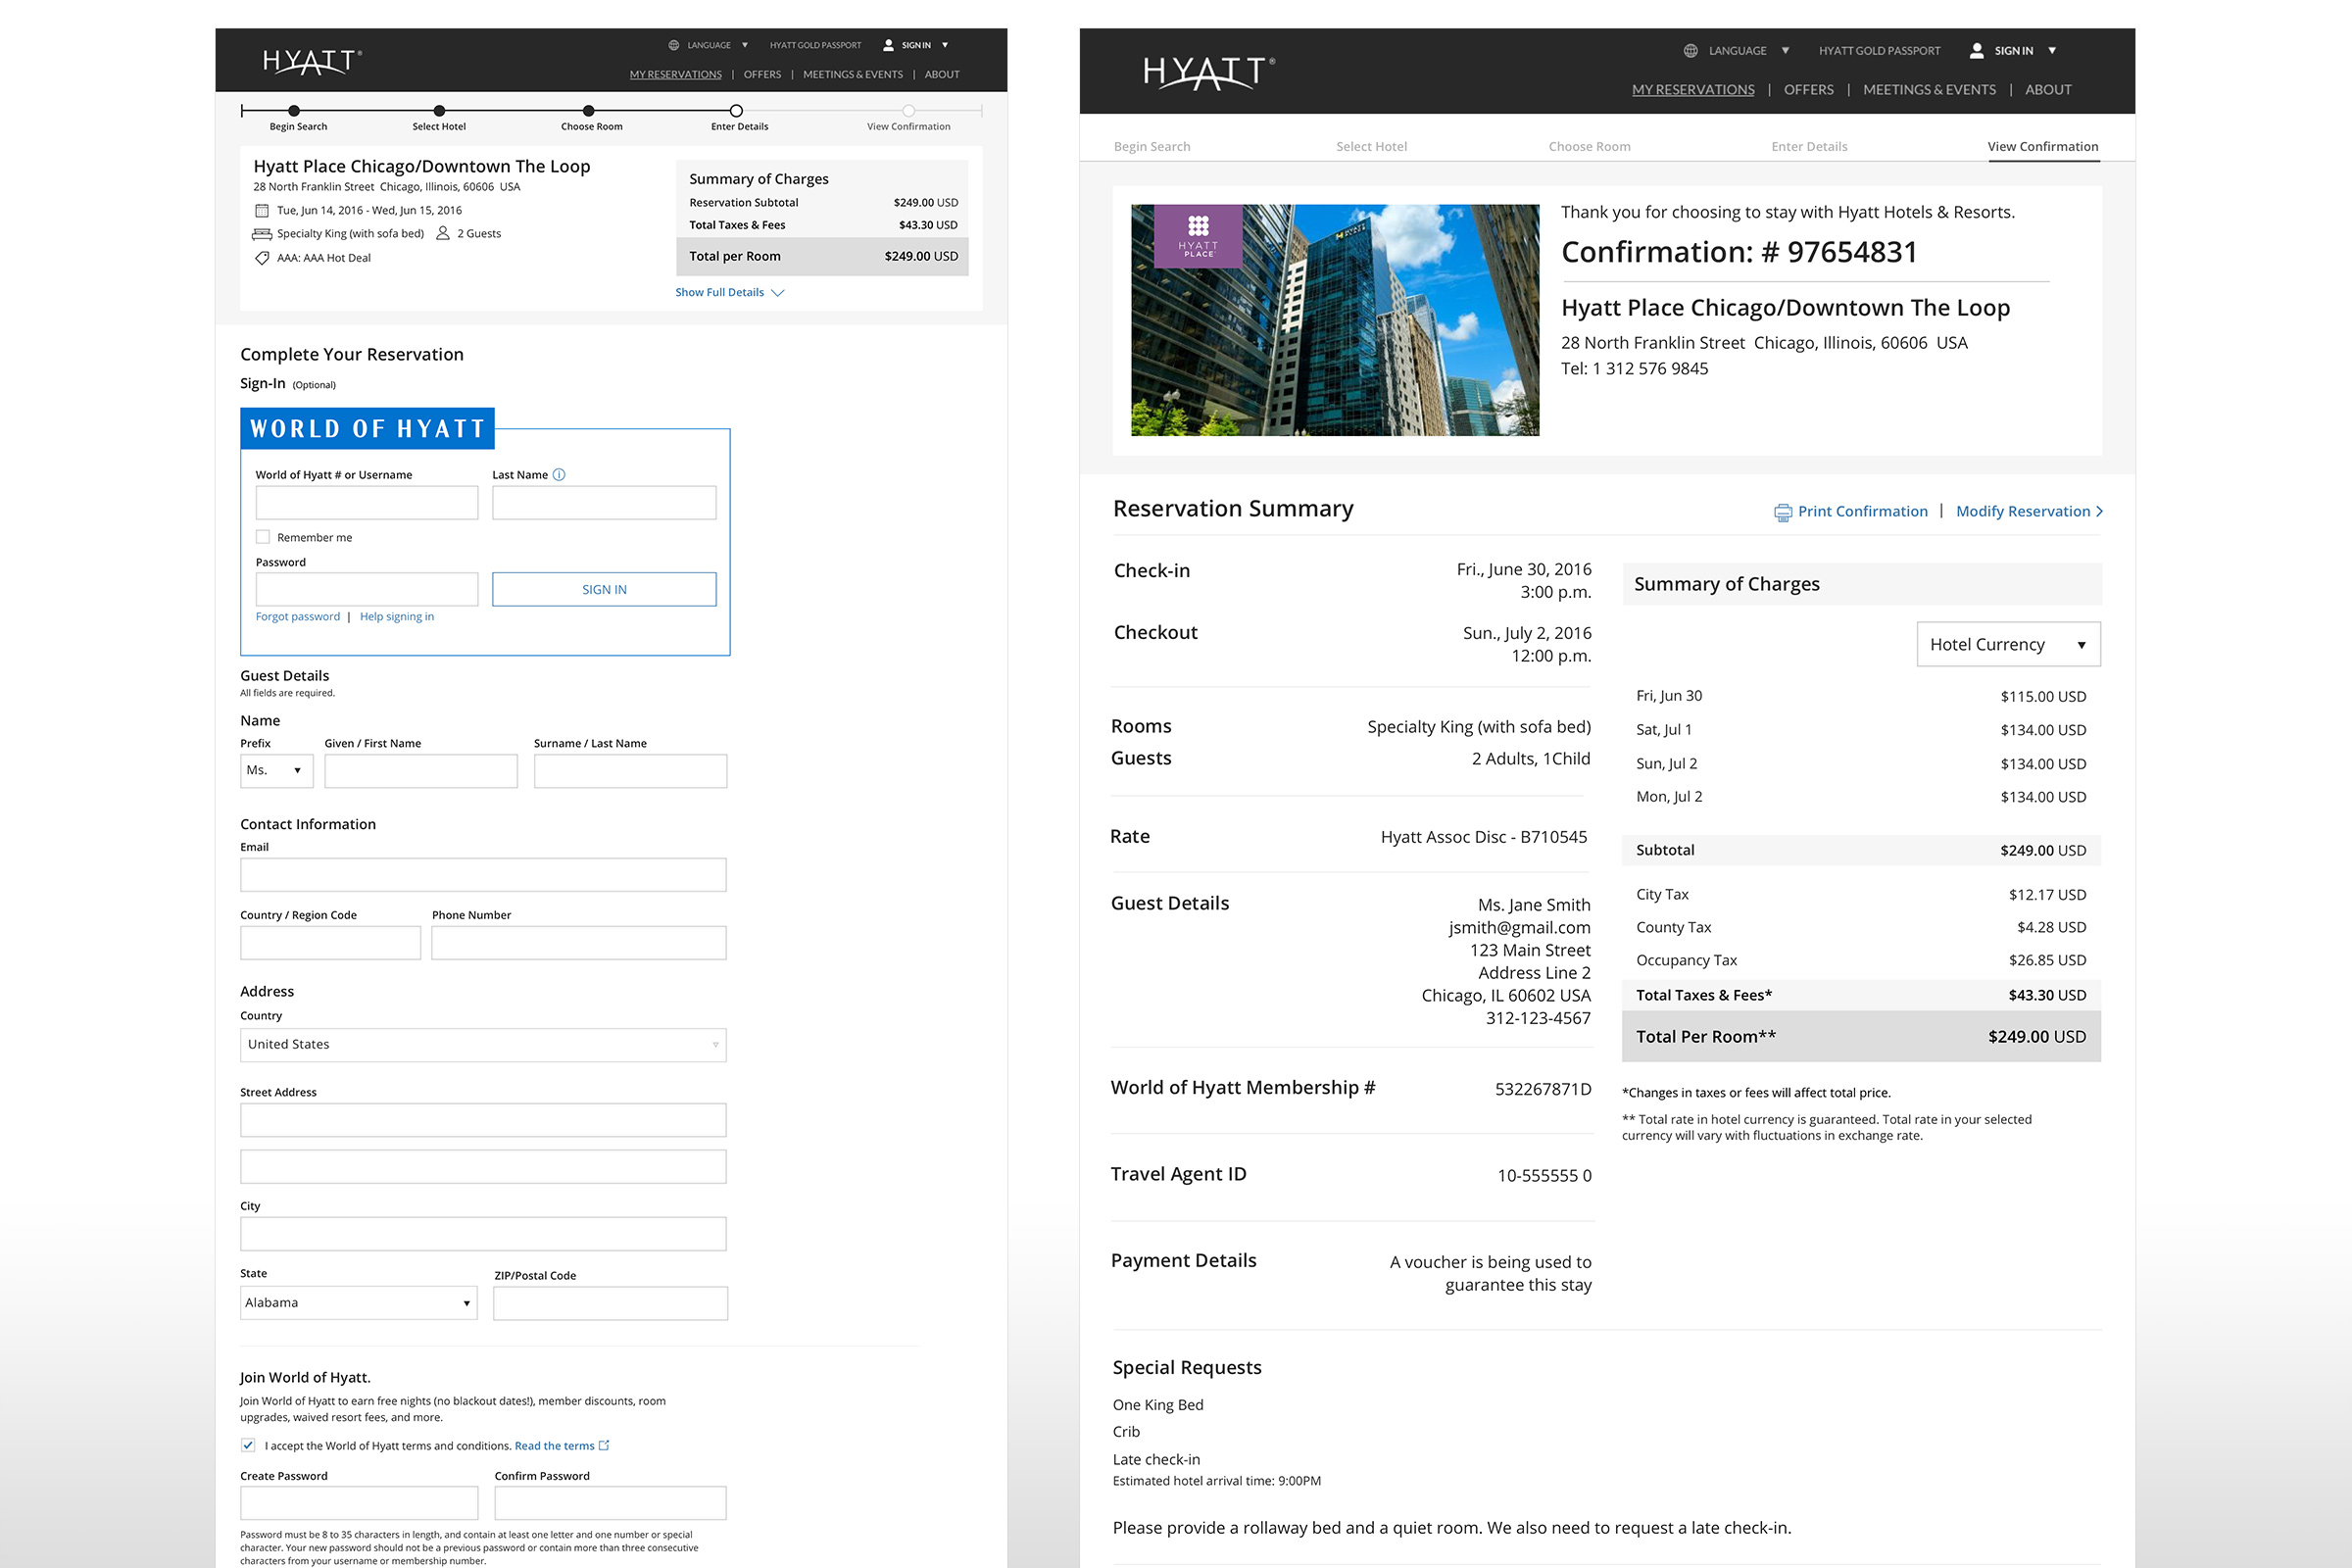Open Offers in left header navigation
Viewport: 2352px width, 1568px height.
(x=762, y=75)
